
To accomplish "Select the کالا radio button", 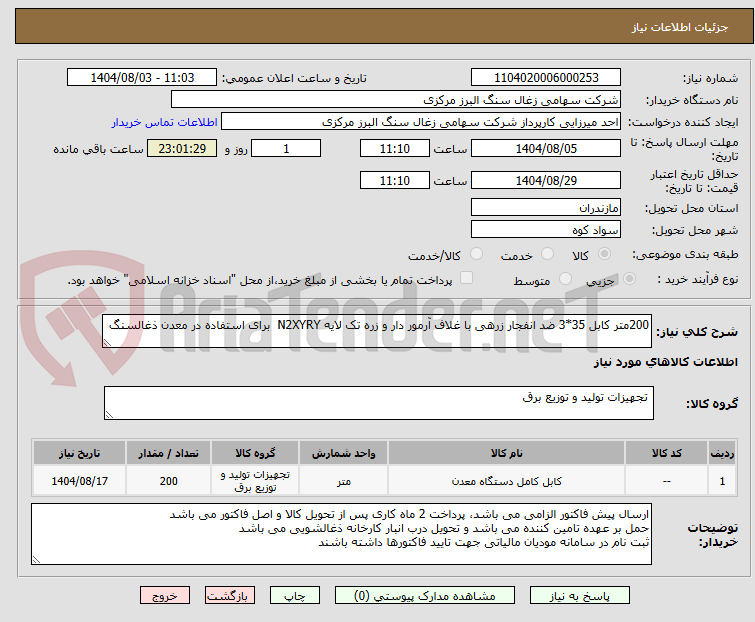I will [604, 253].
